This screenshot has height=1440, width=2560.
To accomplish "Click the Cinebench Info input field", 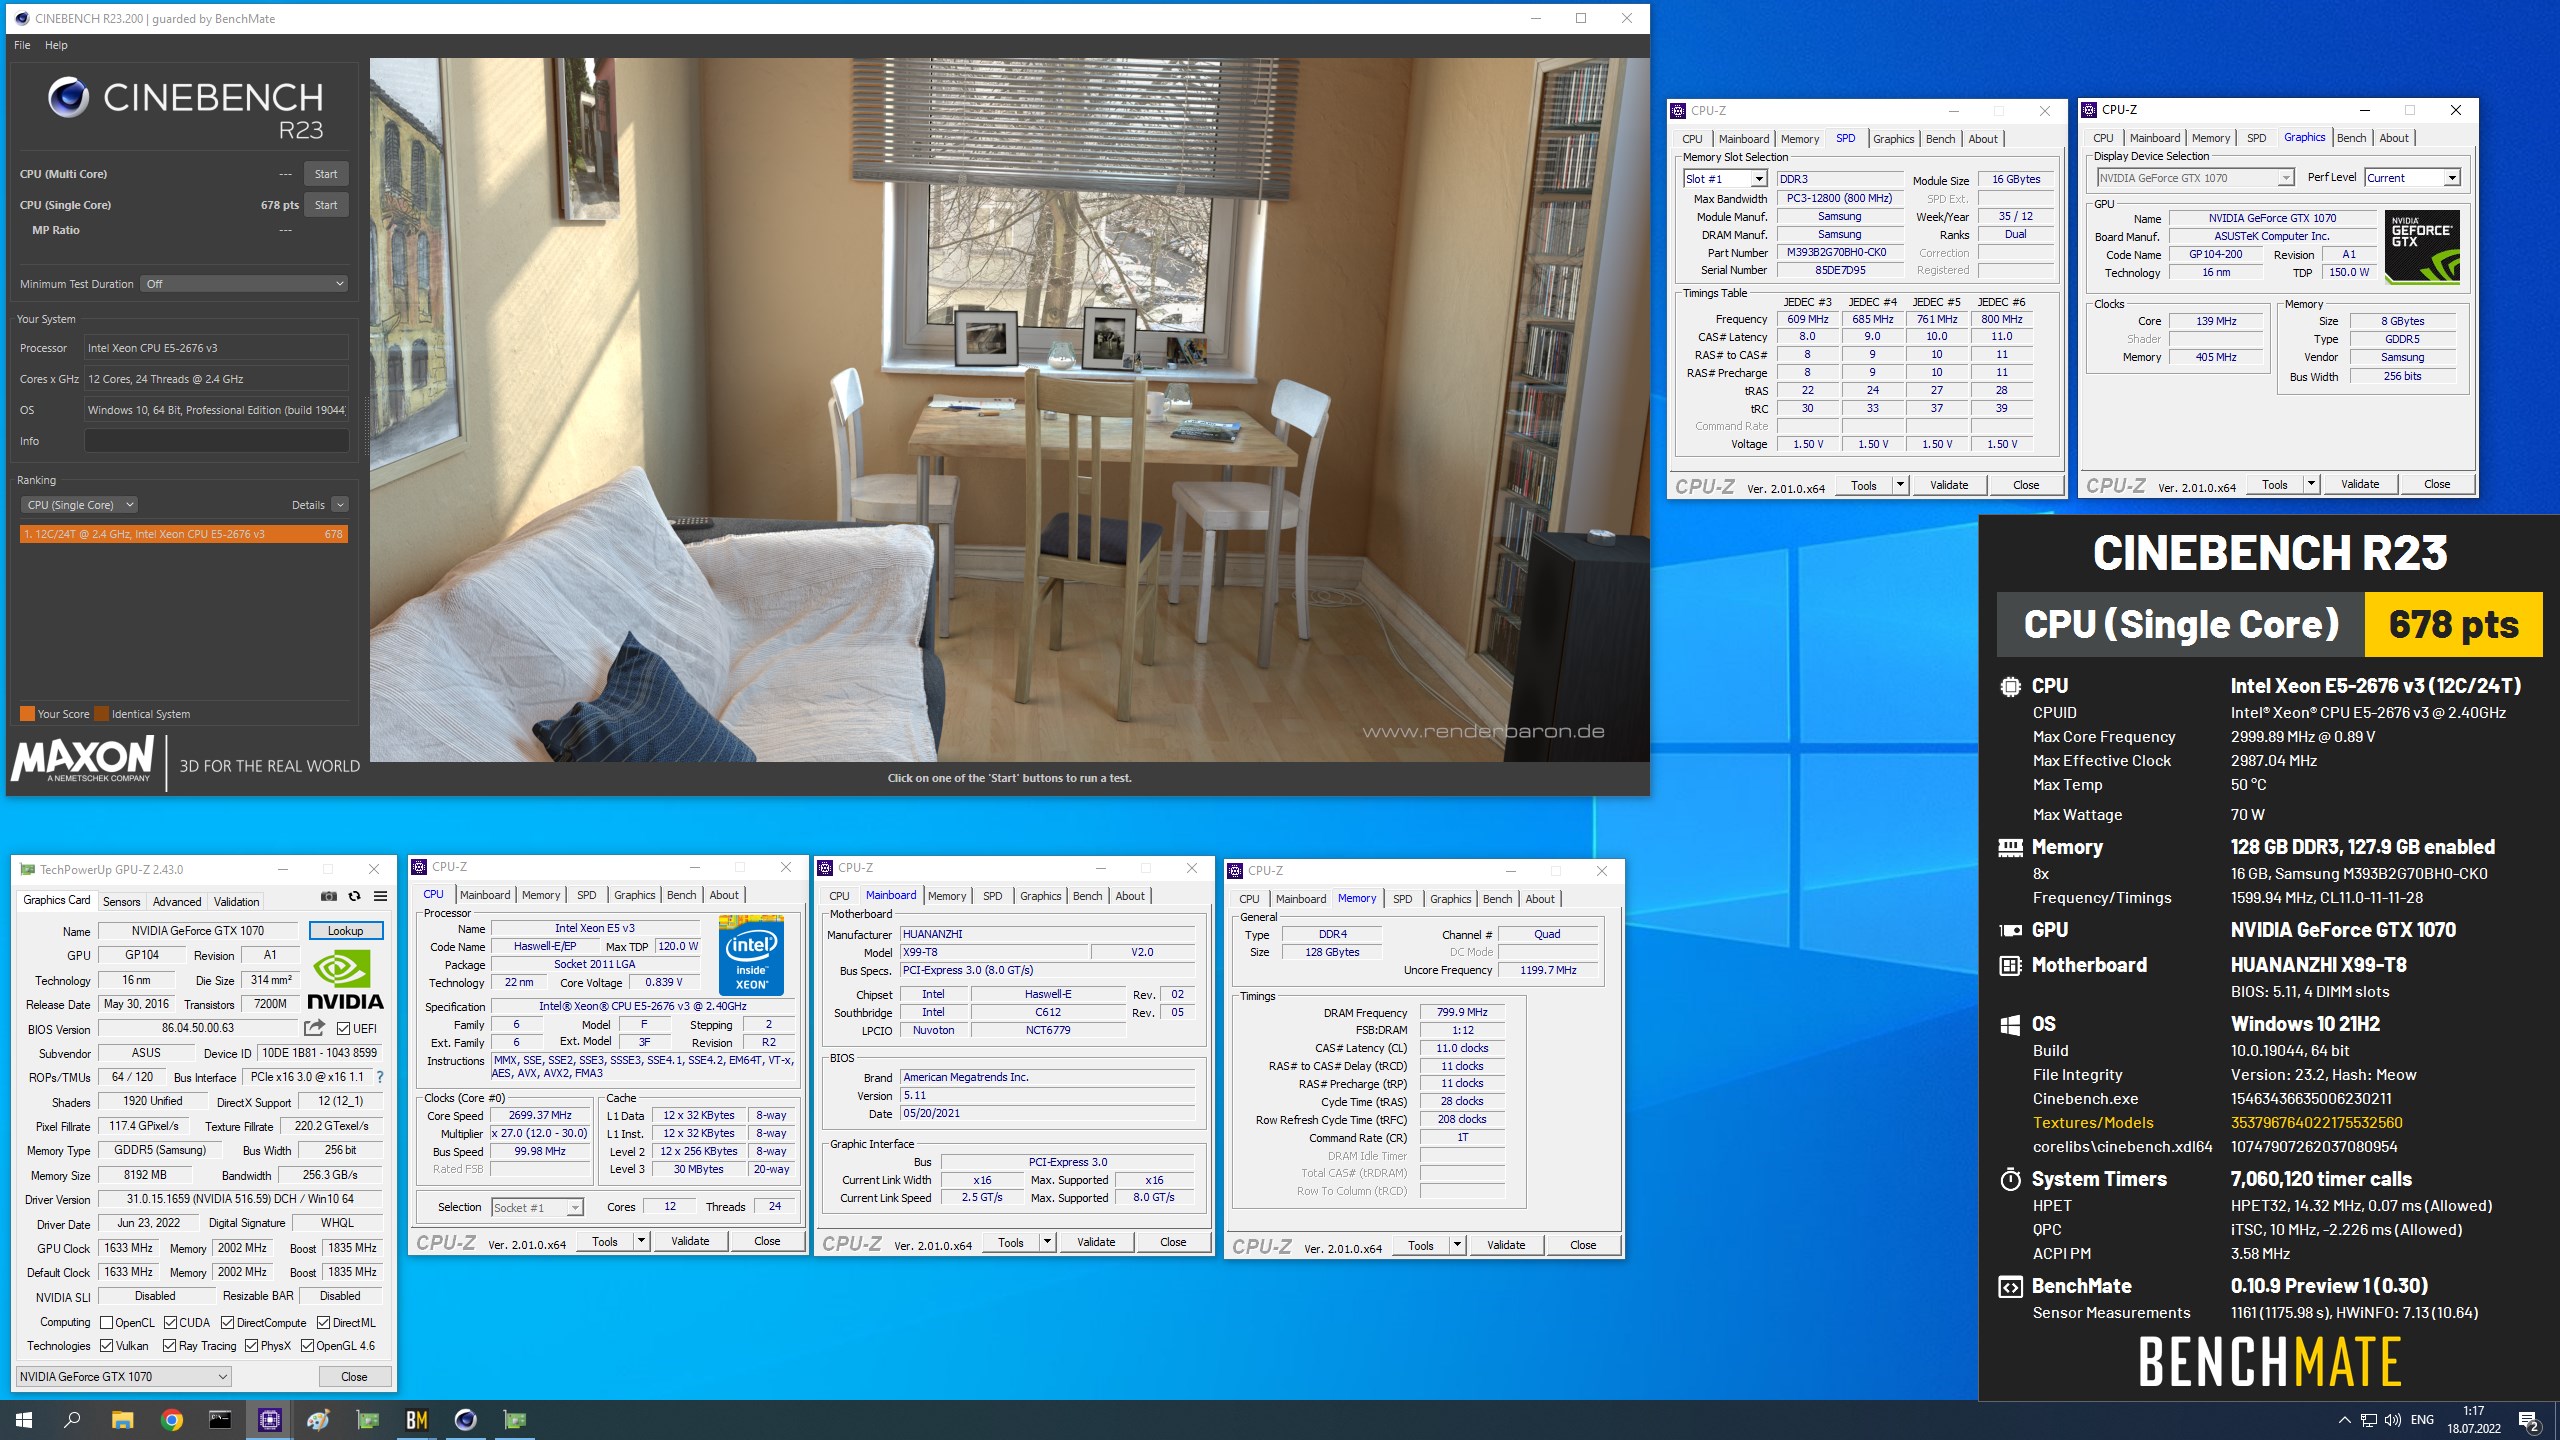I will pos(217,441).
